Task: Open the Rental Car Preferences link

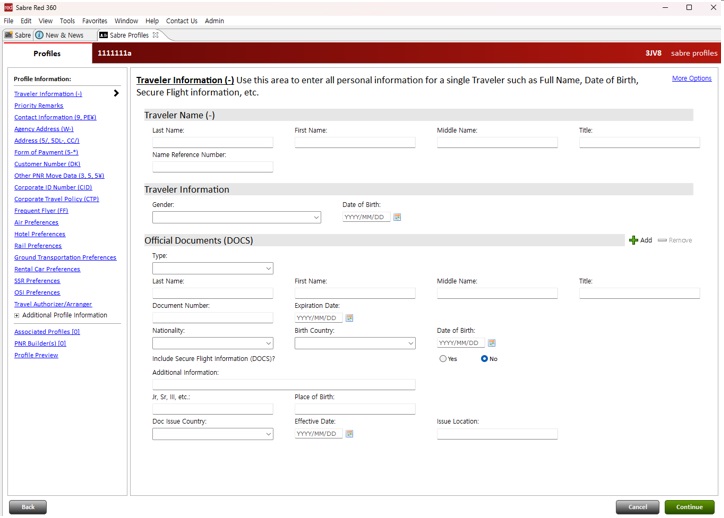Action: [x=47, y=269]
